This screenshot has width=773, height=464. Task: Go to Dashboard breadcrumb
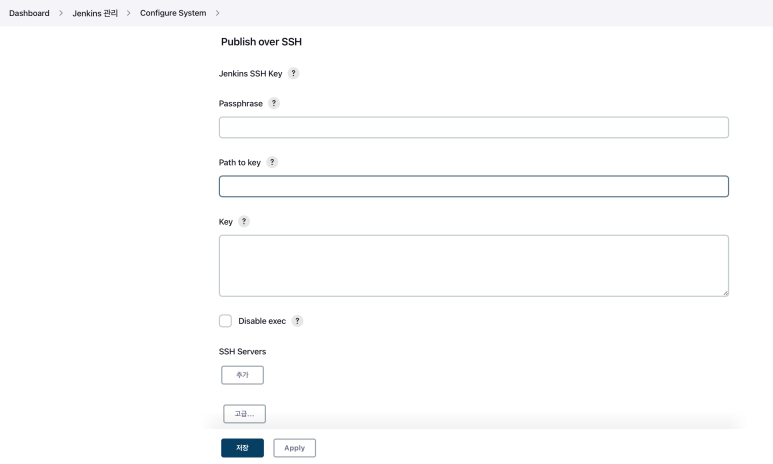tap(29, 13)
